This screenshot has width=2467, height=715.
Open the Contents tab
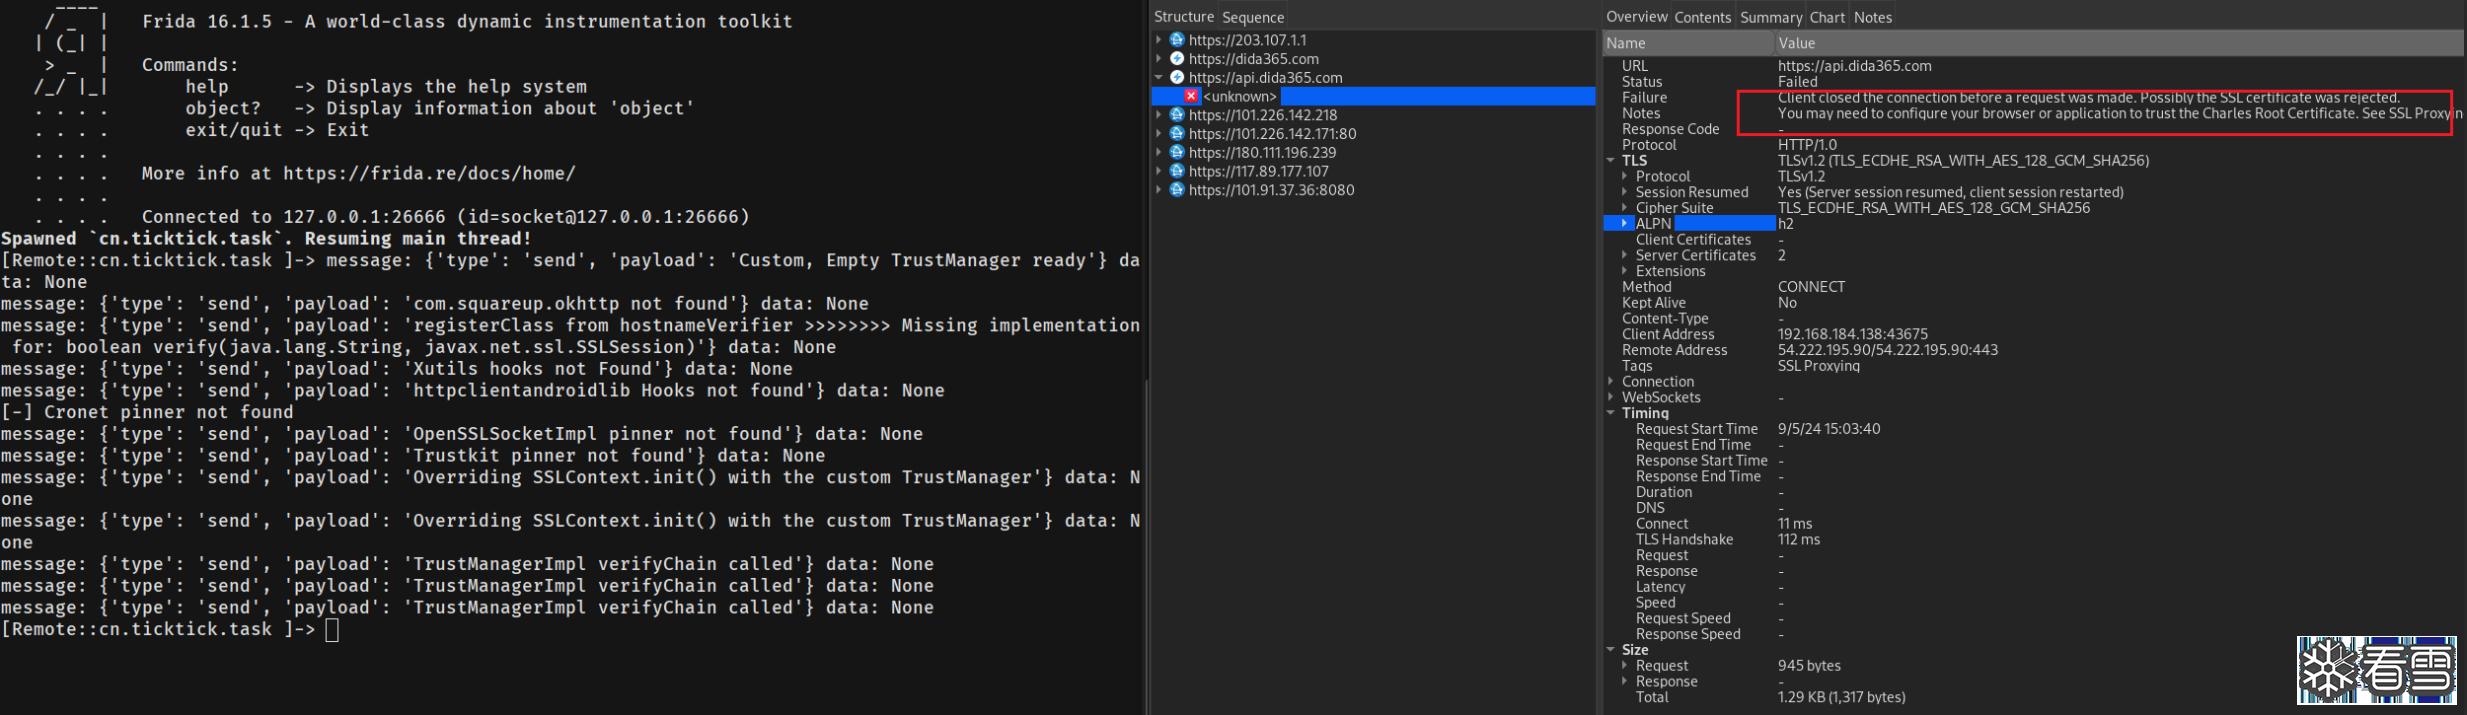coord(1702,17)
